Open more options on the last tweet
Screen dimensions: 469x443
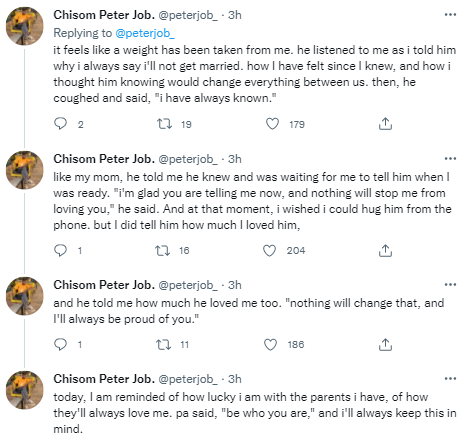coord(450,379)
